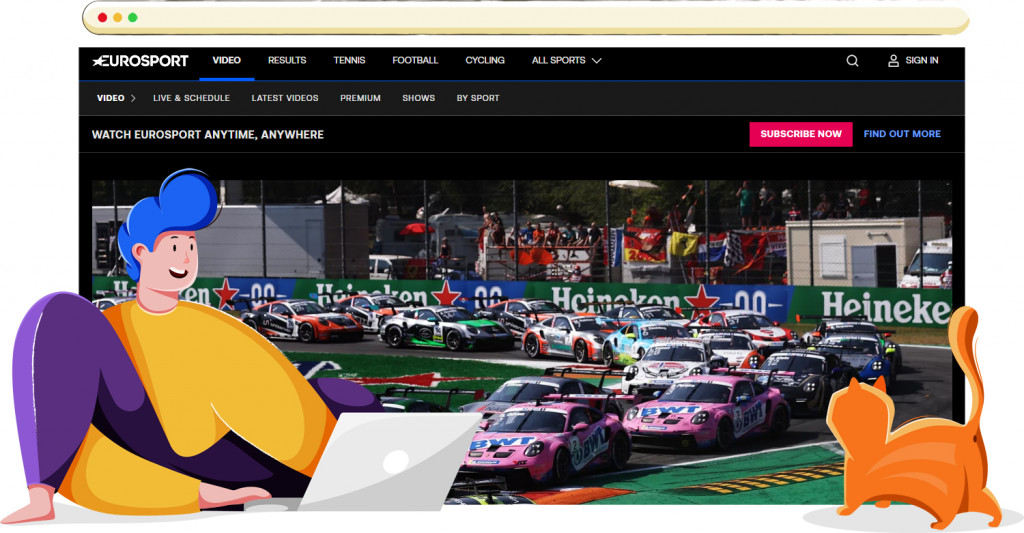
Task: Click the racing cars hero video image
Action: click(521, 342)
